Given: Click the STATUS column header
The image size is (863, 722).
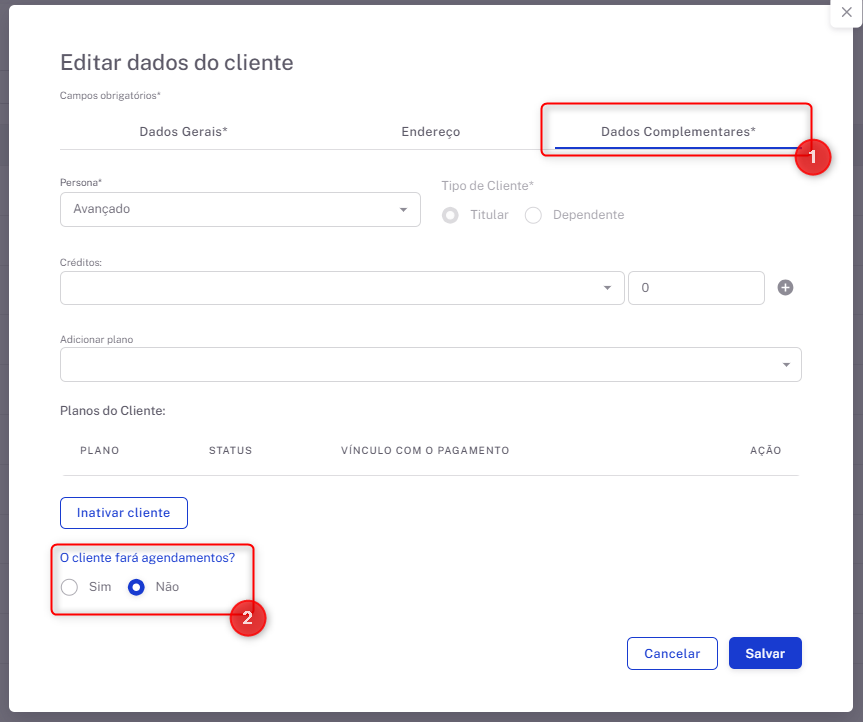Looking at the screenshot, I should click(x=230, y=451).
